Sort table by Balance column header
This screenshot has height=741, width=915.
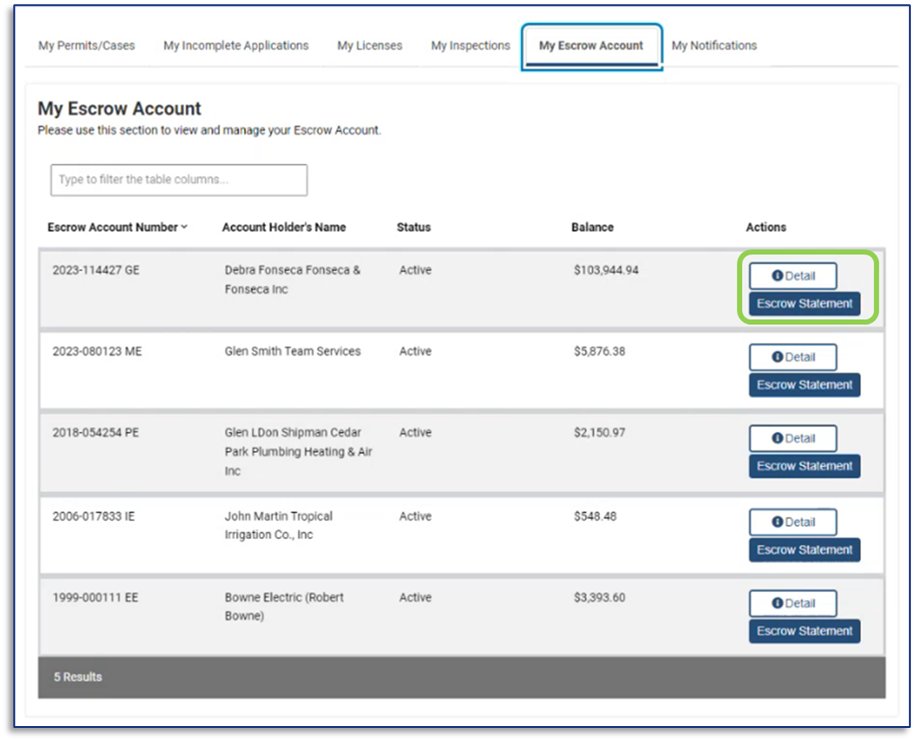pyautogui.click(x=592, y=227)
